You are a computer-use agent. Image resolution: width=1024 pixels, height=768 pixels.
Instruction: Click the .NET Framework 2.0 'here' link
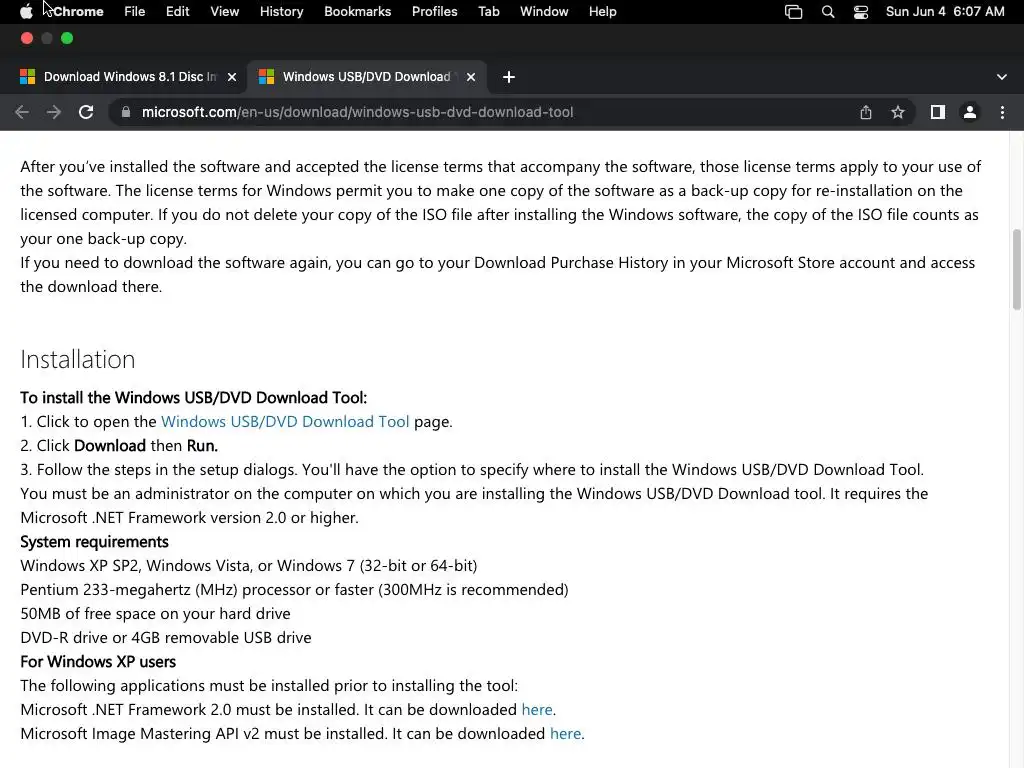tap(537, 709)
